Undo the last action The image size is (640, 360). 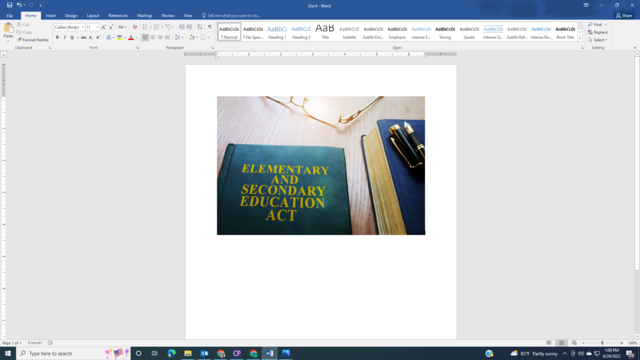19,5
